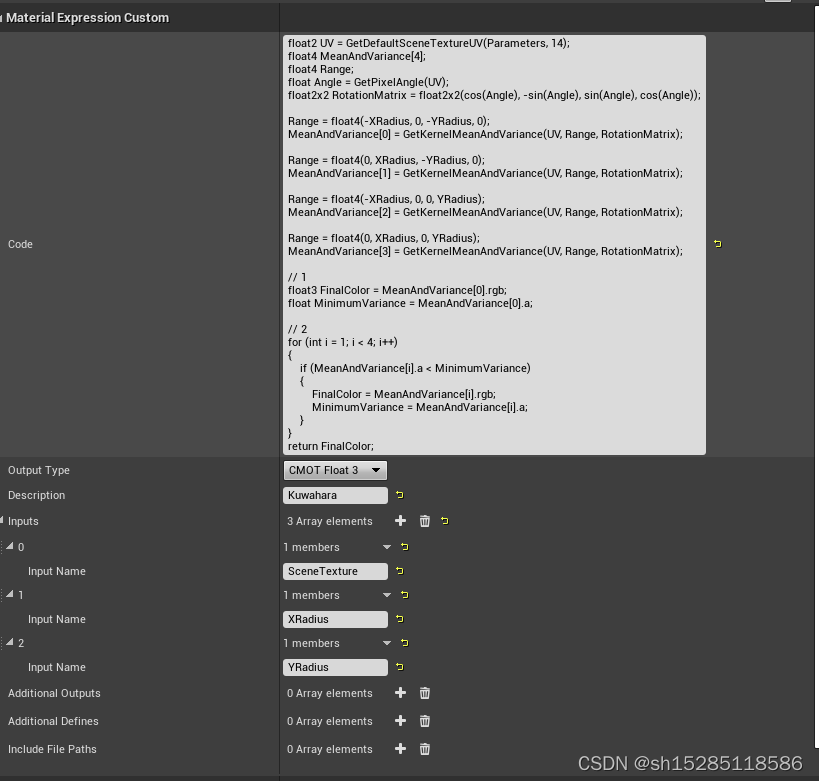Reset the SceneTexture input name

point(400,571)
